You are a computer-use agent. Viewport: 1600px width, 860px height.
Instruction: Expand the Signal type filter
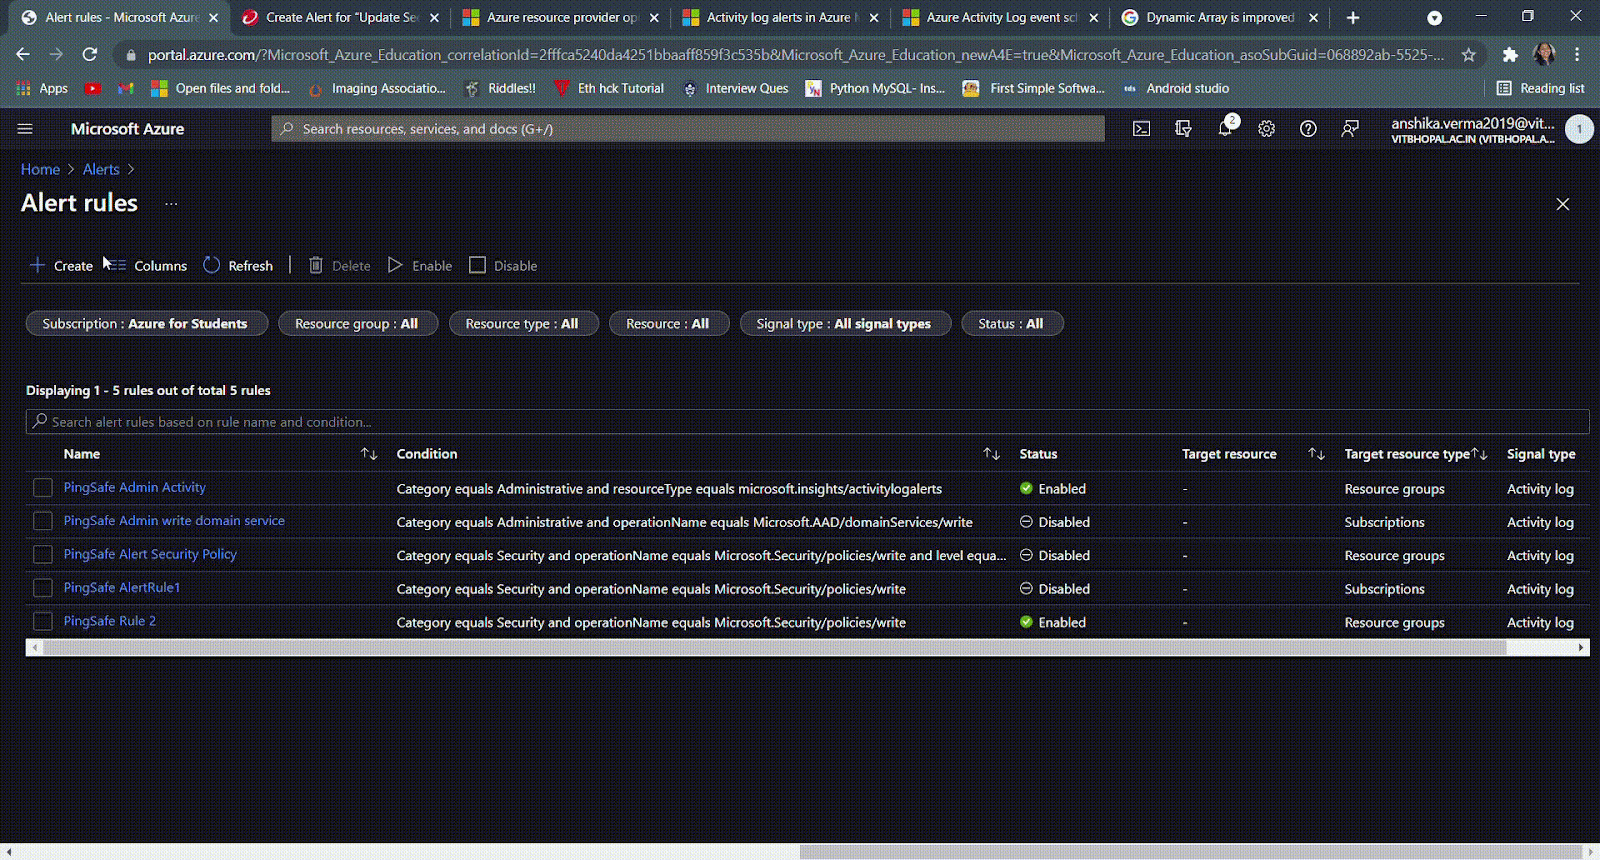(x=844, y=324)
